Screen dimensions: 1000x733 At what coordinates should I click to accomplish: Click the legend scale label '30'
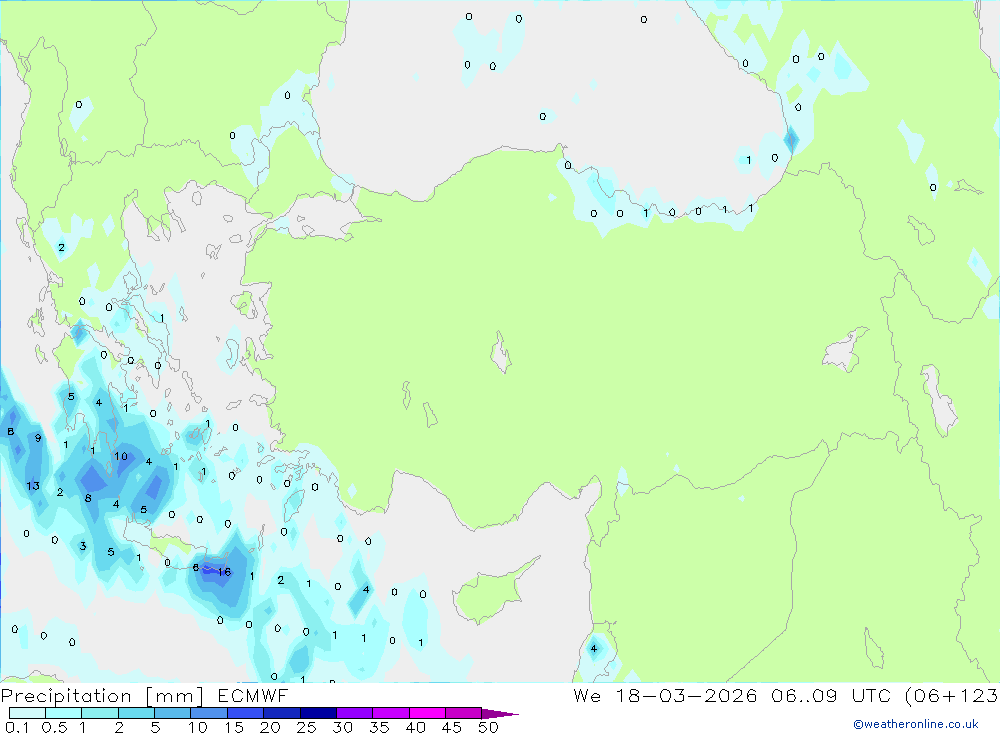coord(343,727)
